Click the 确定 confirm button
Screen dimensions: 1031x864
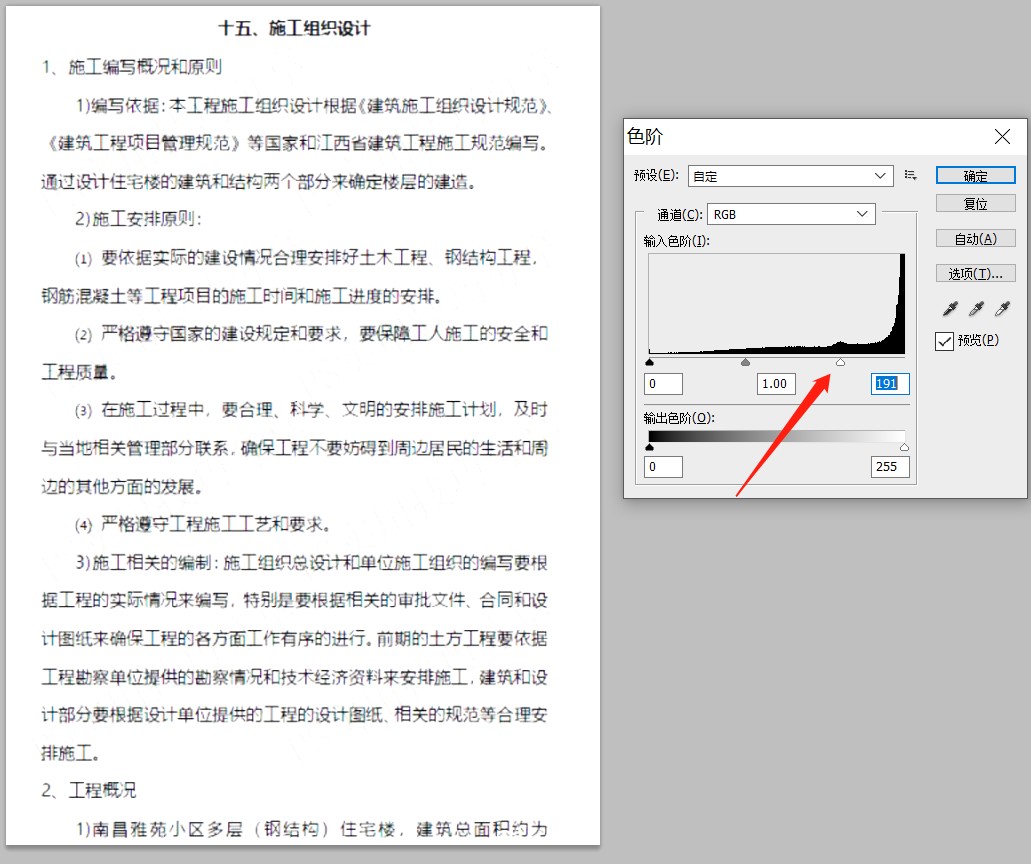click(975, 175)
